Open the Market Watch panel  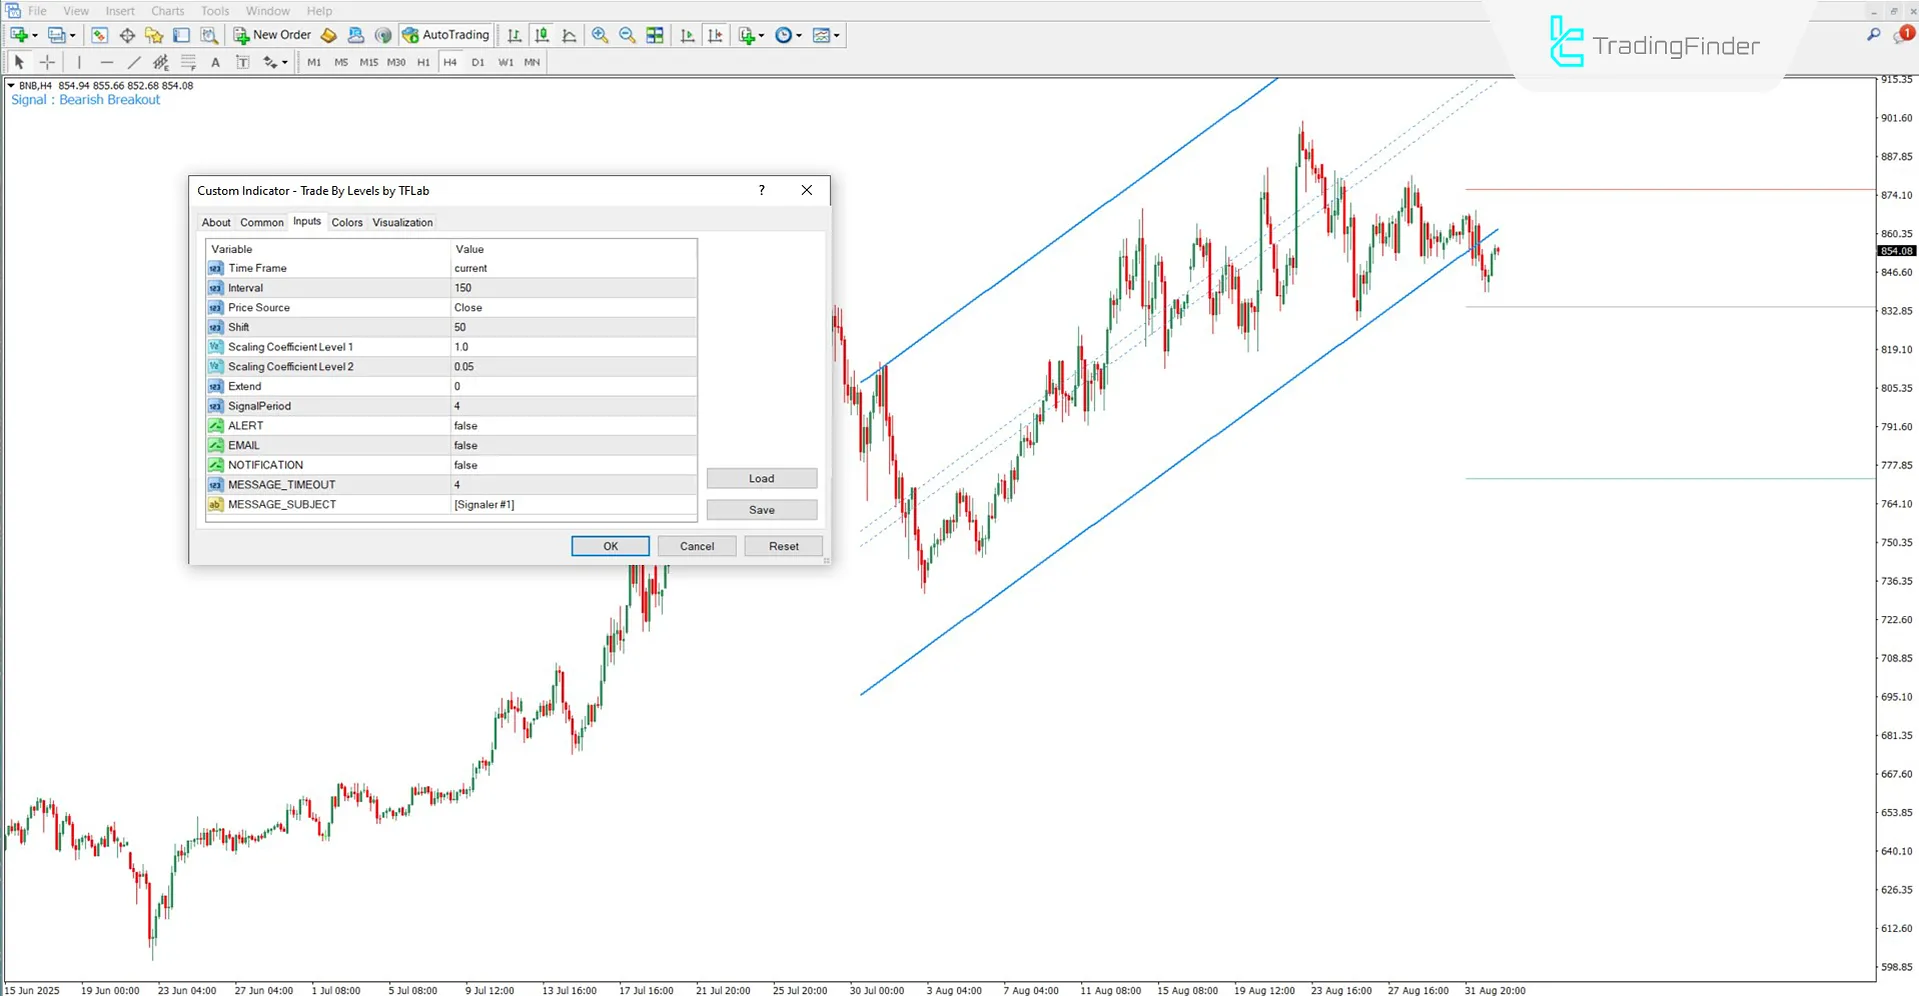99,34
